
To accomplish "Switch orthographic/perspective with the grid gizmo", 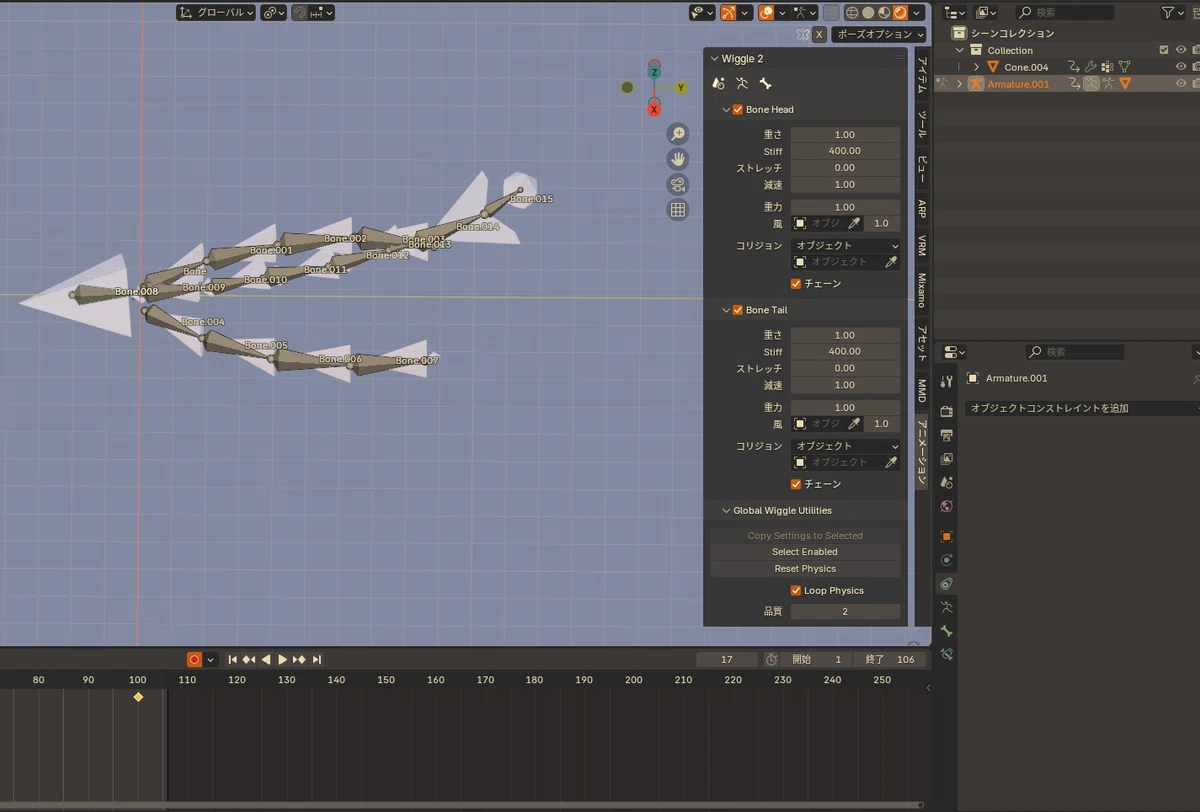I will (678, 209).
